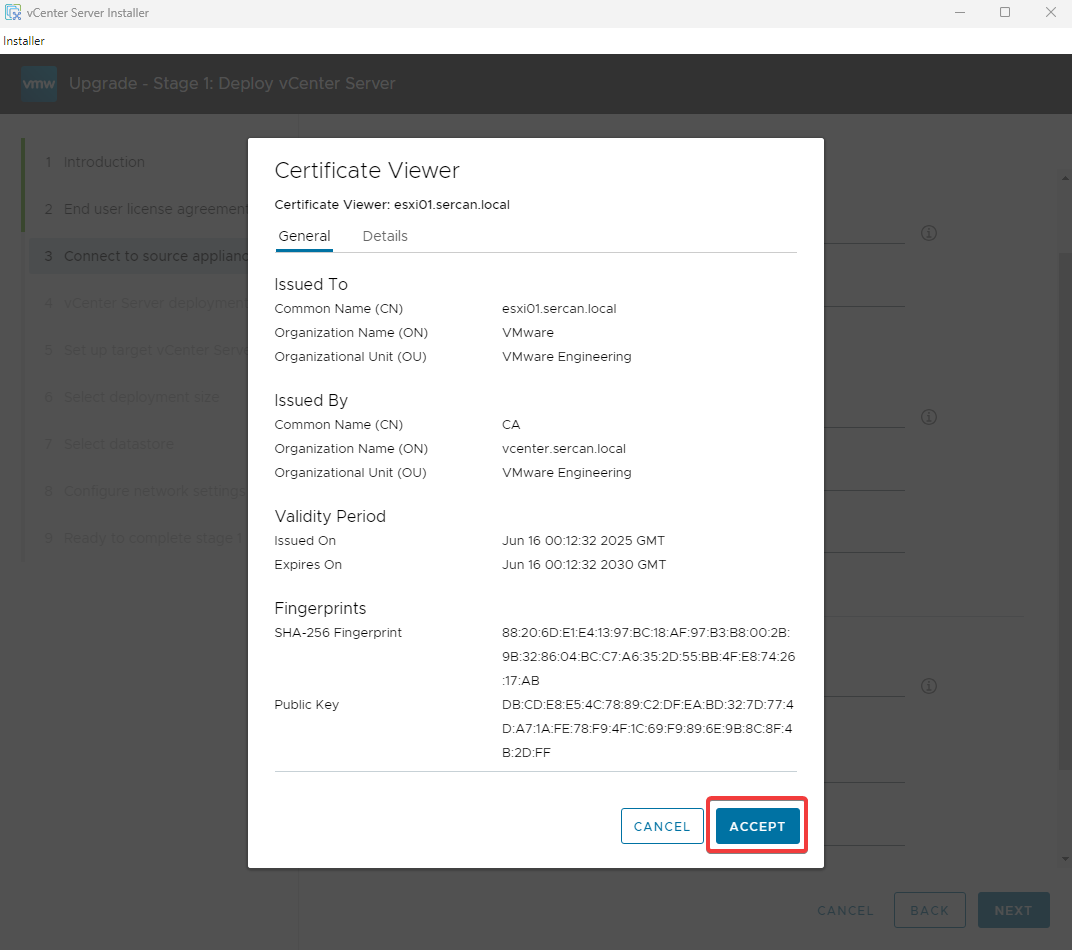The image size is (1072, 950).
Task: Click the Issued To section heading
Action: click(x=311, y=284)
